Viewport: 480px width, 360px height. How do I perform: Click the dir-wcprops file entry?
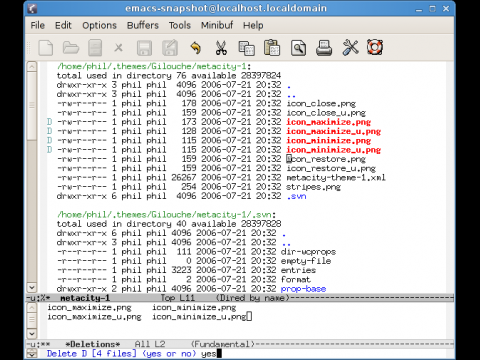click(309, 252)
